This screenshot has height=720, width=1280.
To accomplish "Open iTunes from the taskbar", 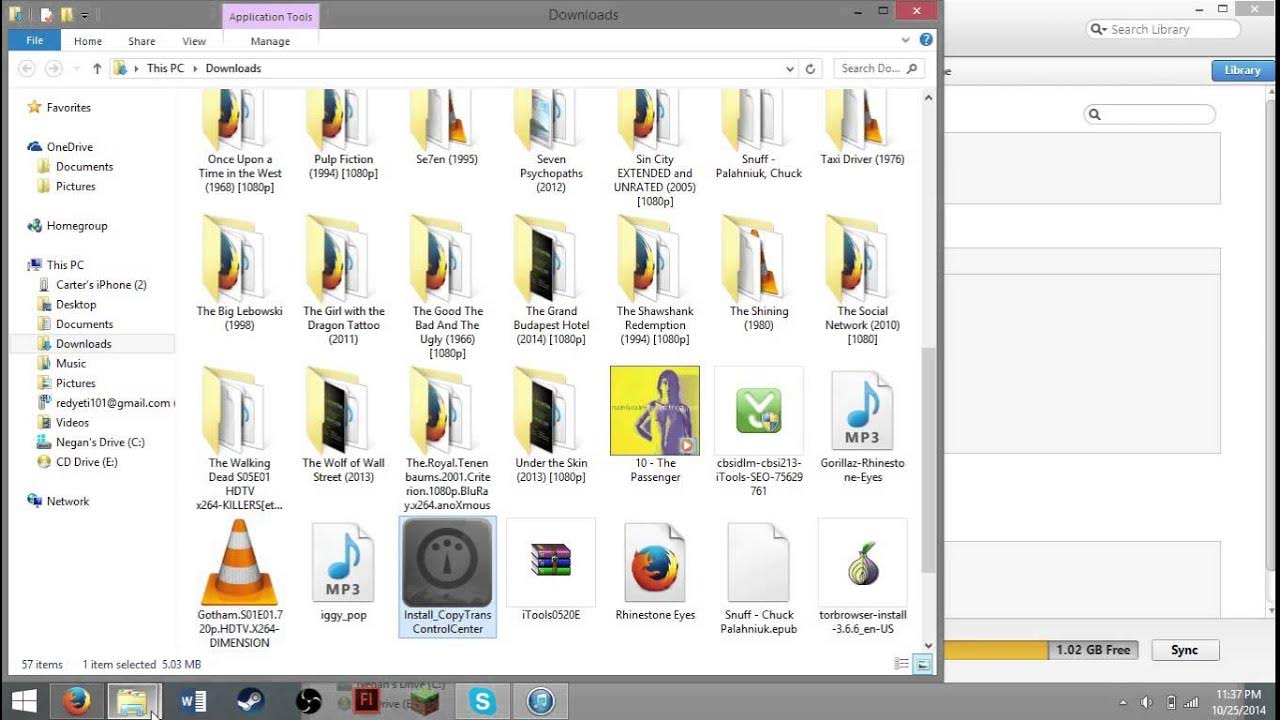I will 541,702.
